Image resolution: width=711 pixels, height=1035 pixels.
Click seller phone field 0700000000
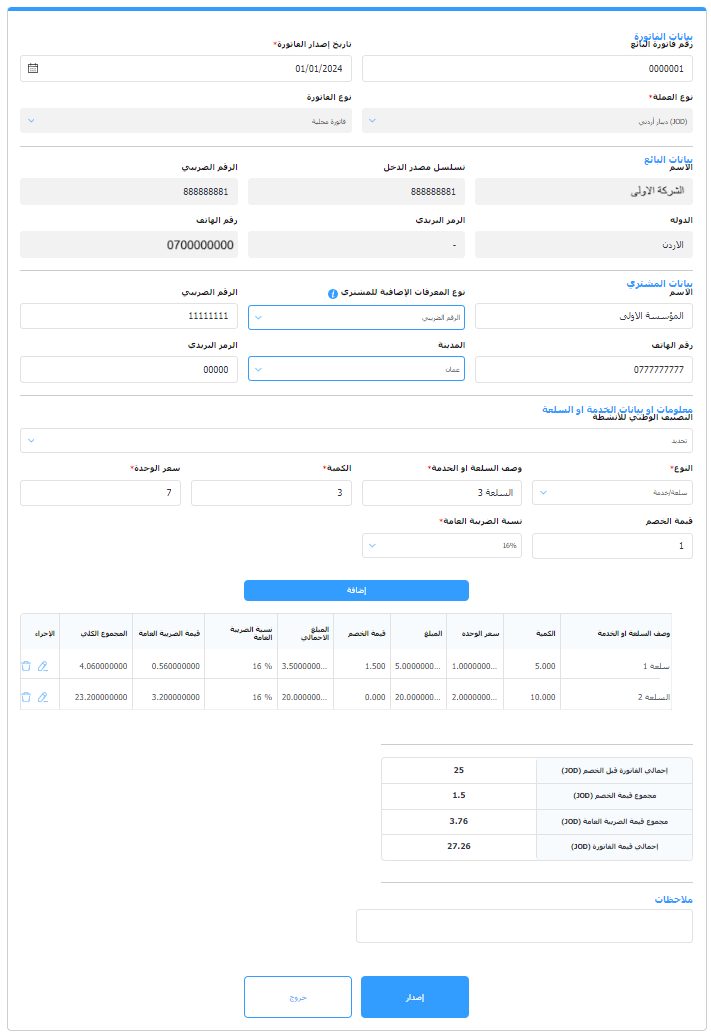click(x=129, y=244)
